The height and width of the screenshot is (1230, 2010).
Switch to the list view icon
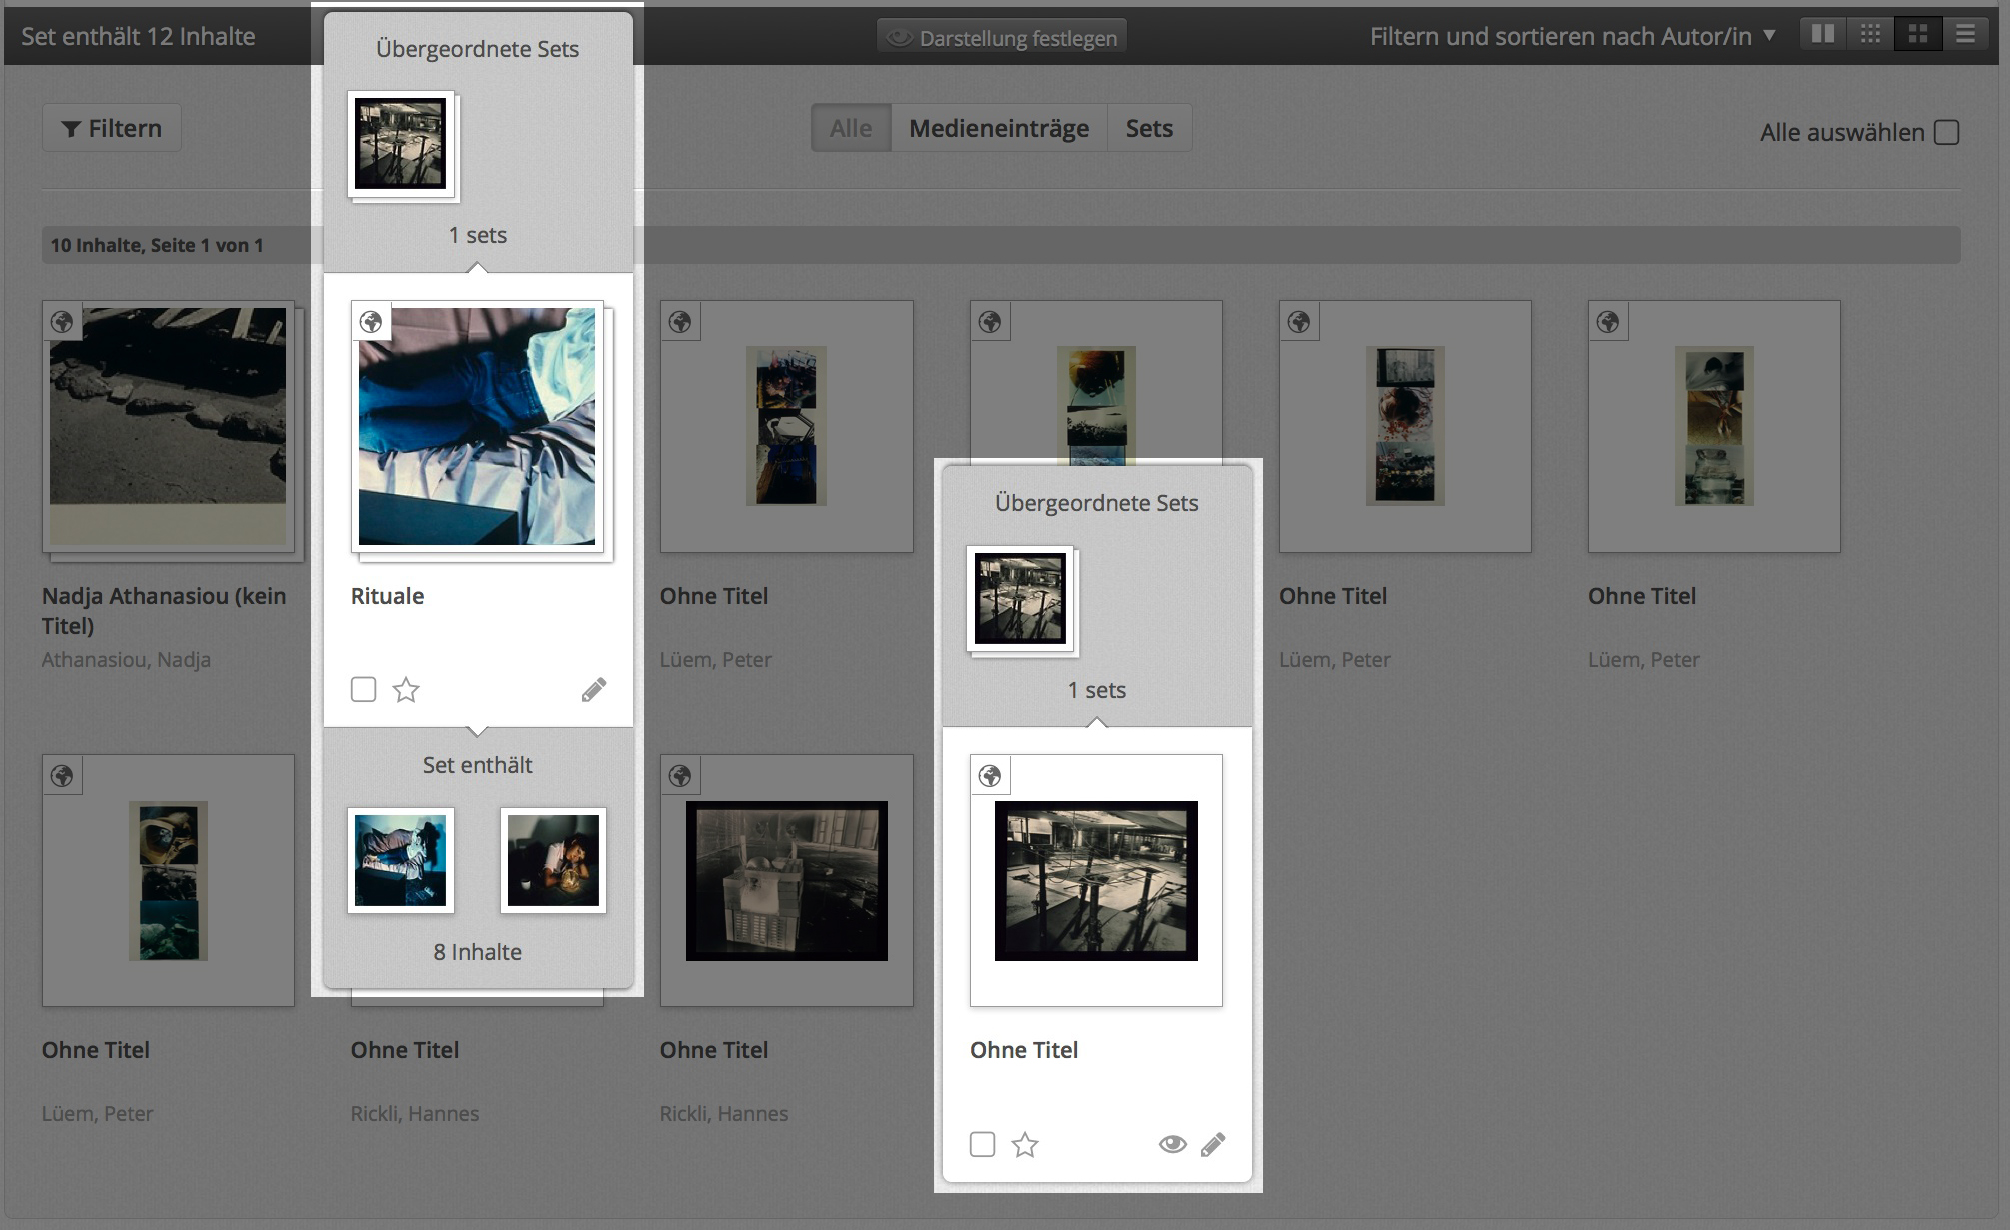(x=1965, y=34)
